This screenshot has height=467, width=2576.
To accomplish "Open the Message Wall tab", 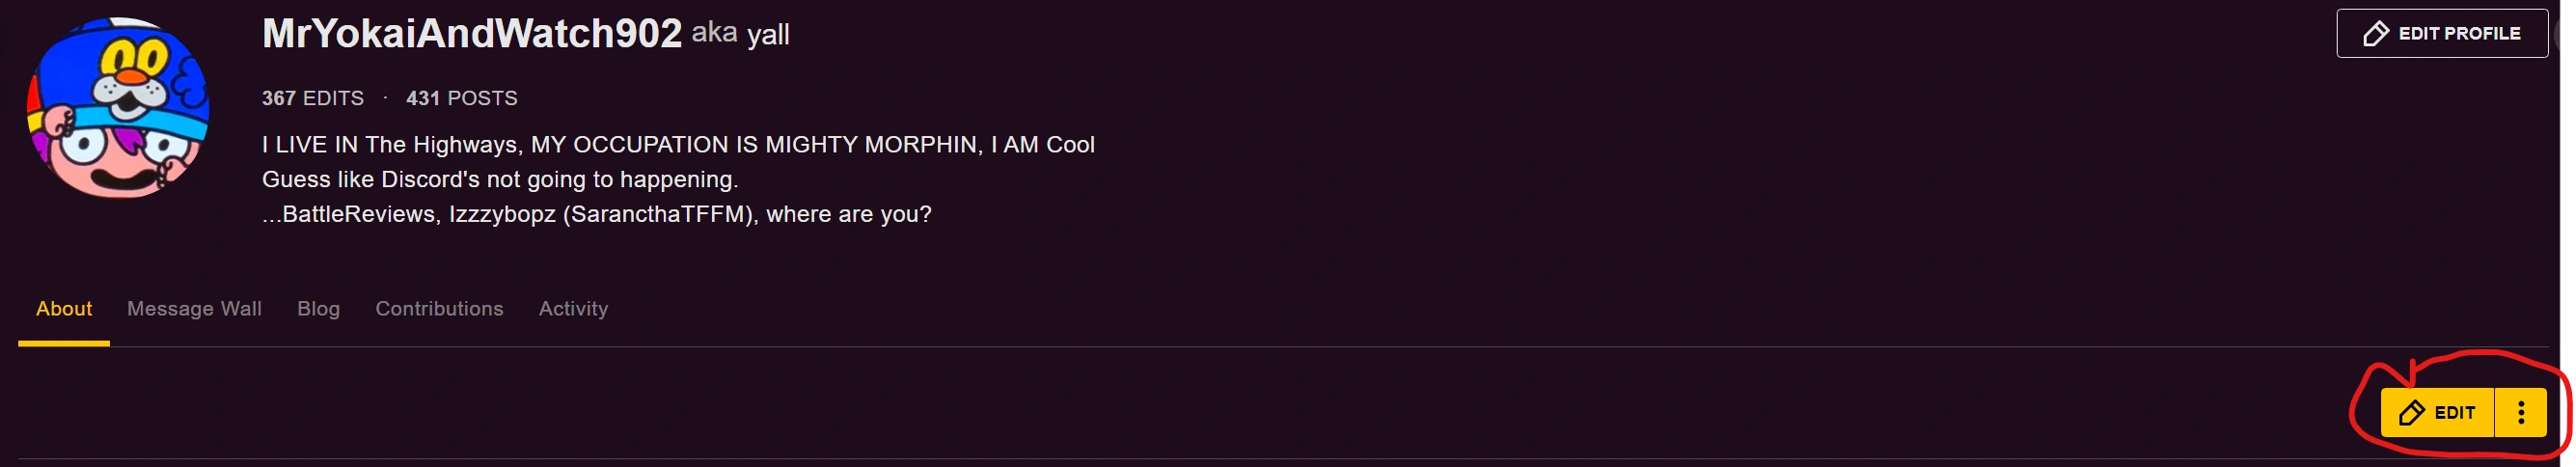I will click(x=194, y=309).
